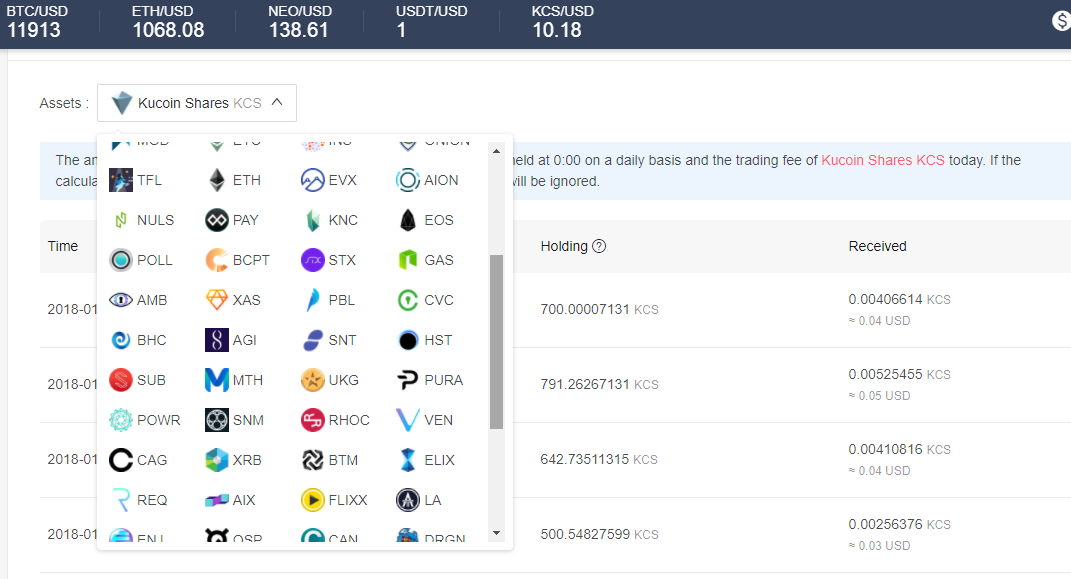The image size is (1071, 579).
Task: Pick the STX coin icon
Action: [x=312, y=260]
